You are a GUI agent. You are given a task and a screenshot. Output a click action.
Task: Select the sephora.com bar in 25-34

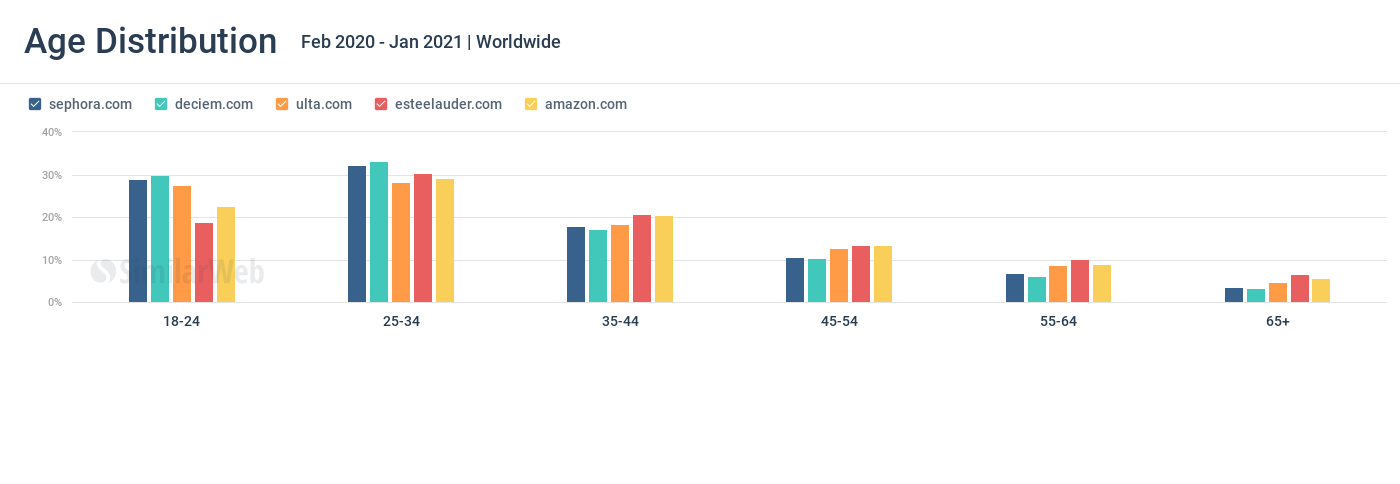click(357, 234)
